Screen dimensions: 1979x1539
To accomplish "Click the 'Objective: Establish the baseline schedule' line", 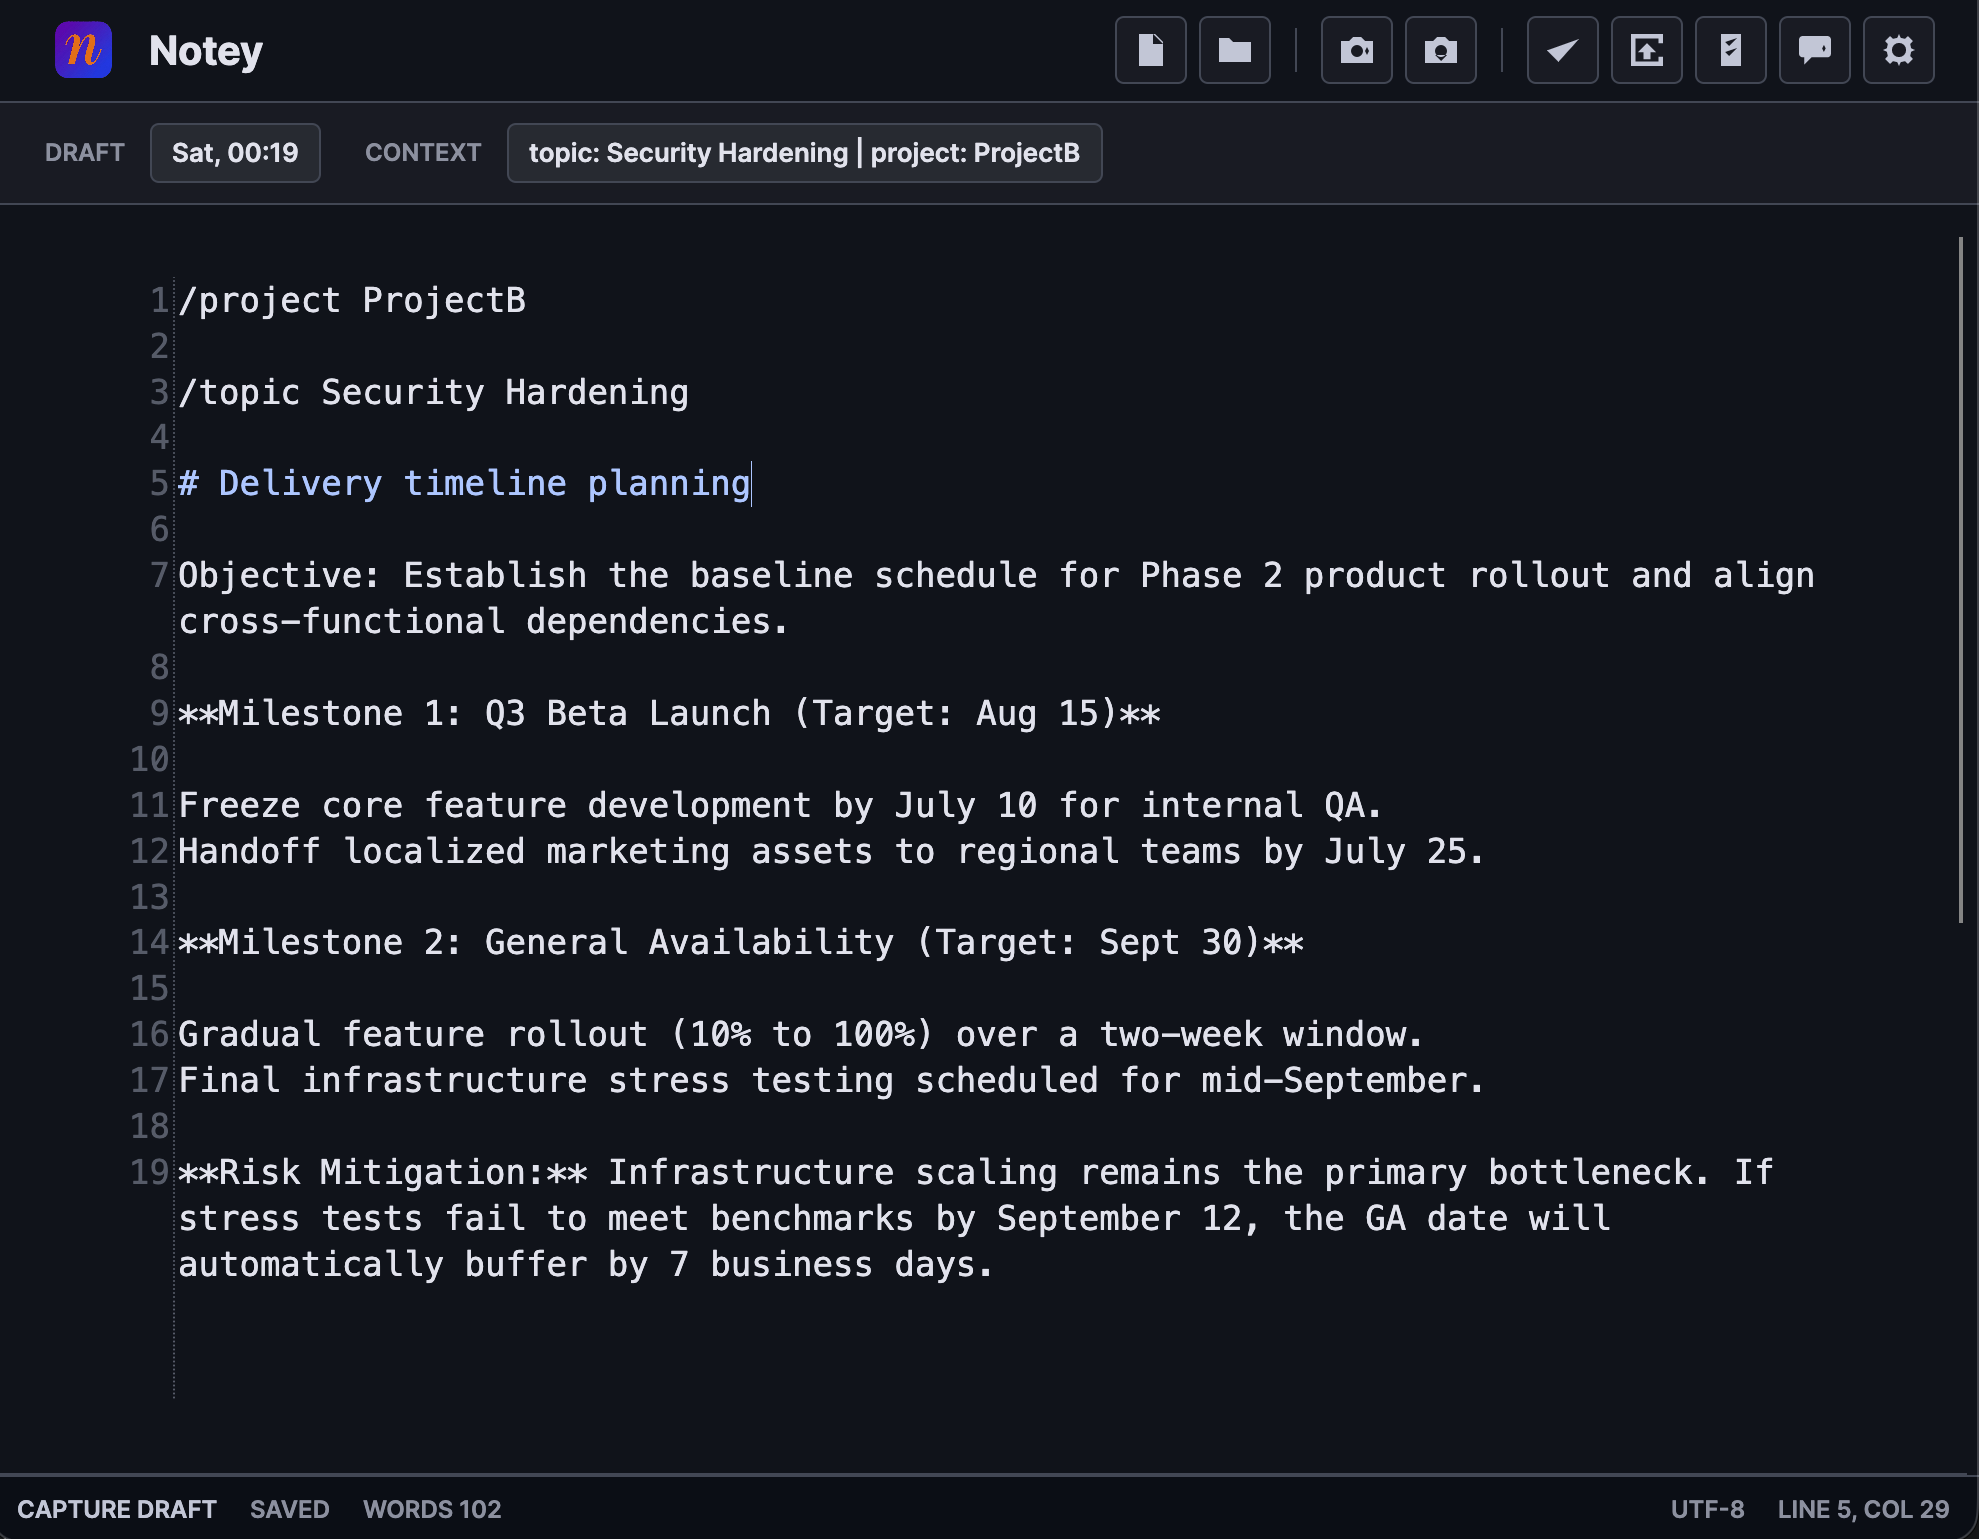I will point(996,576).
